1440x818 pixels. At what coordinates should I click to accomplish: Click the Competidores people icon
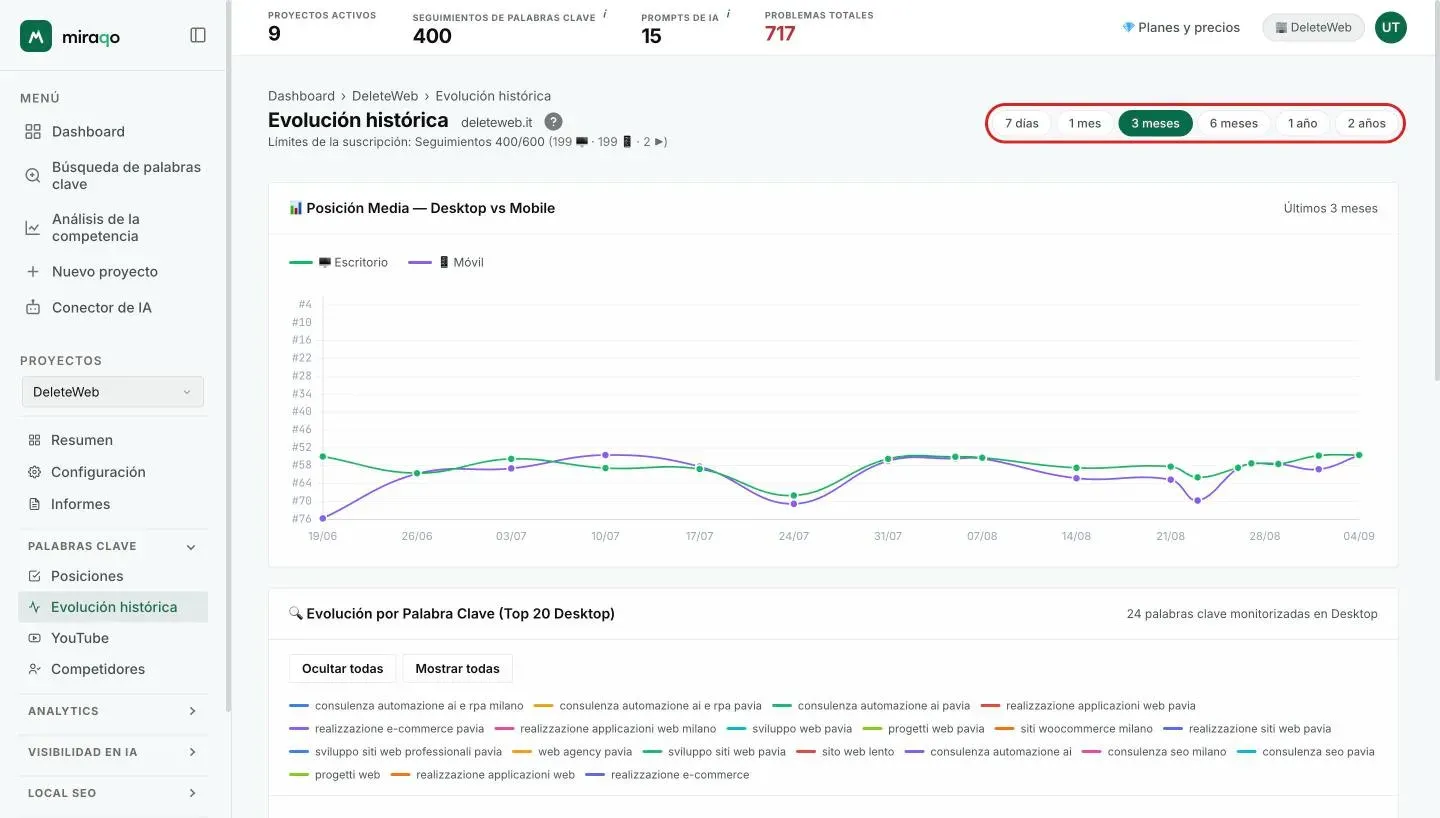click(x=35, y=669)
